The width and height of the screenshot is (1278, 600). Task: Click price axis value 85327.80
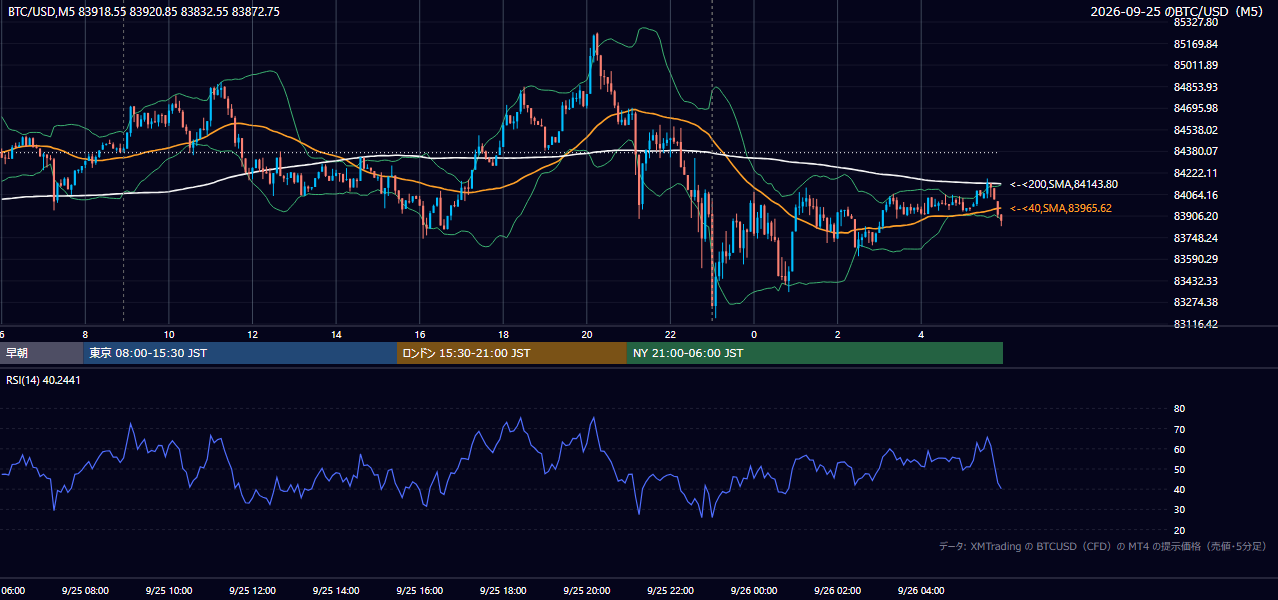click(x=1196, y=22)
